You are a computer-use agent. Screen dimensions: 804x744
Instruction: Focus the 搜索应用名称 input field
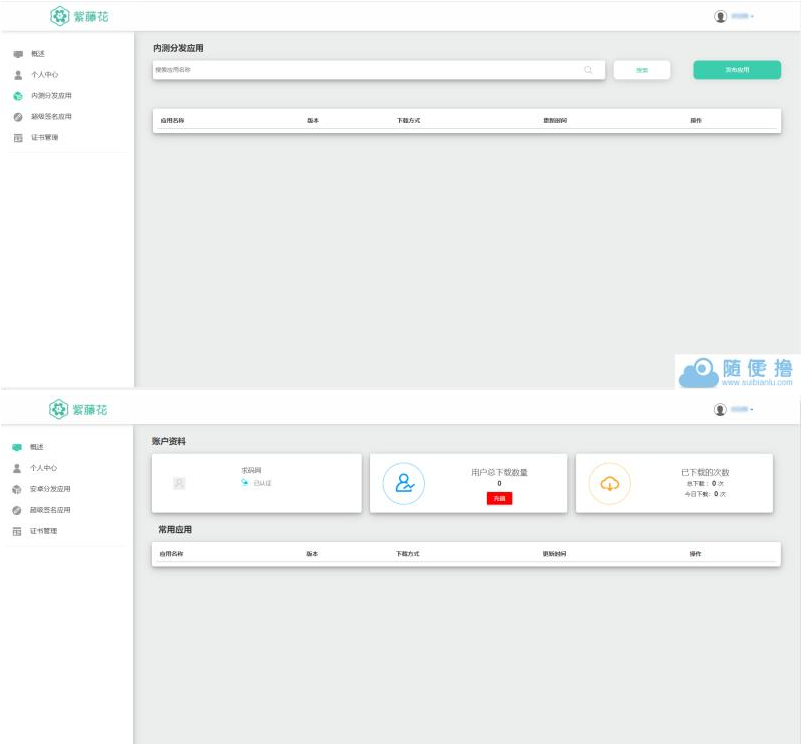(x=365, y=70)
